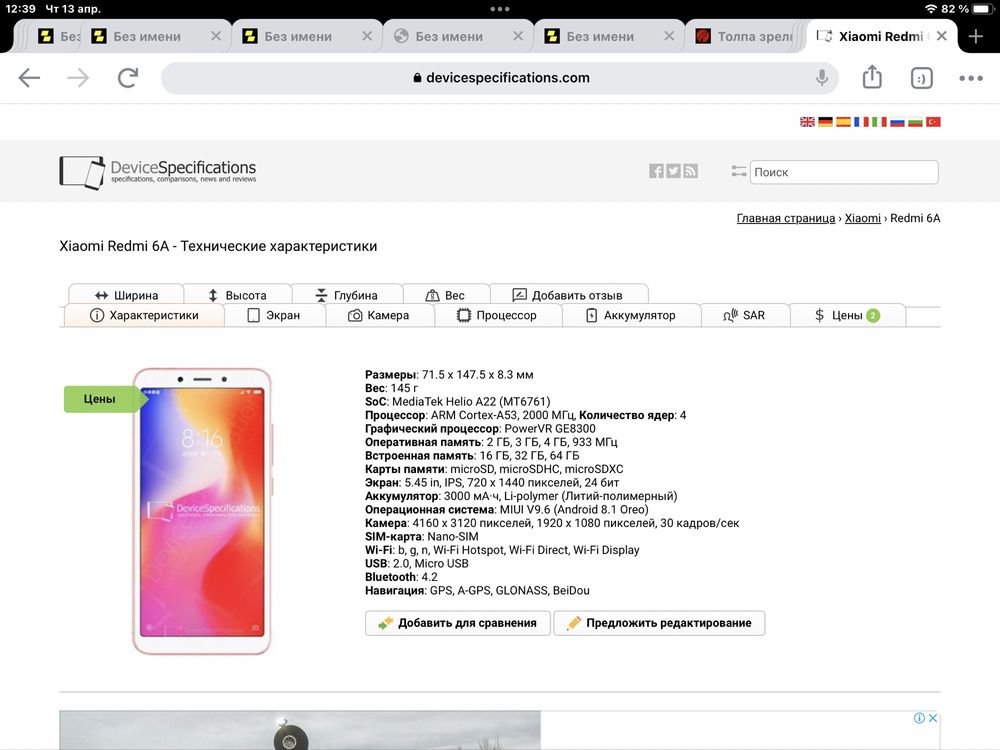Close the Xiaomi Redmi tab
This screenshot has height=750, width=1000.
pos(941,36)
